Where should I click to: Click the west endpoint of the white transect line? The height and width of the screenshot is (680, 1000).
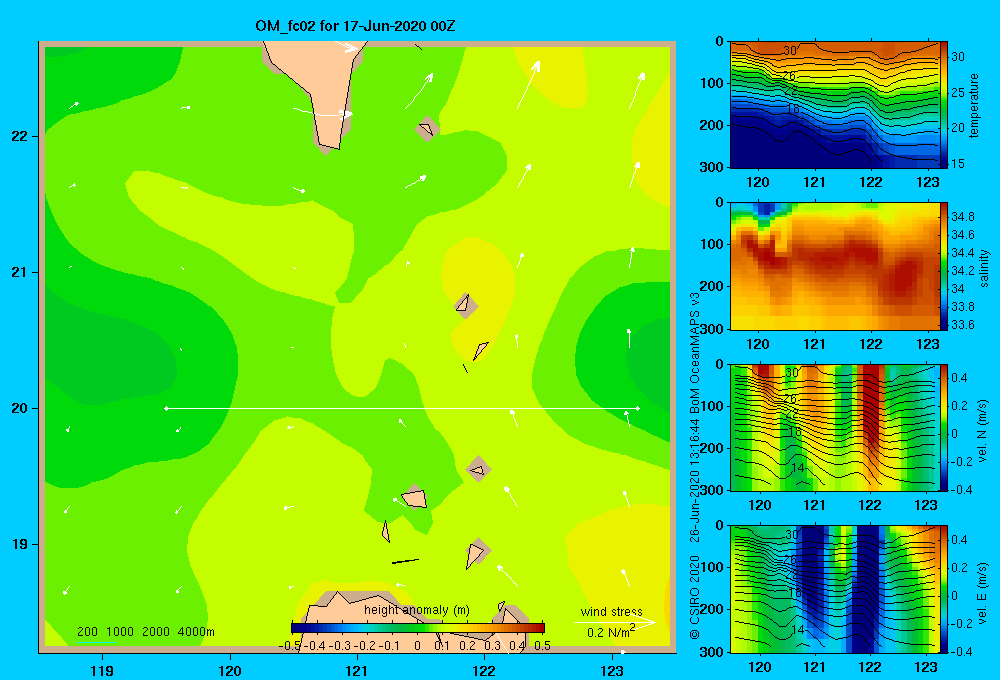[166, 408]
